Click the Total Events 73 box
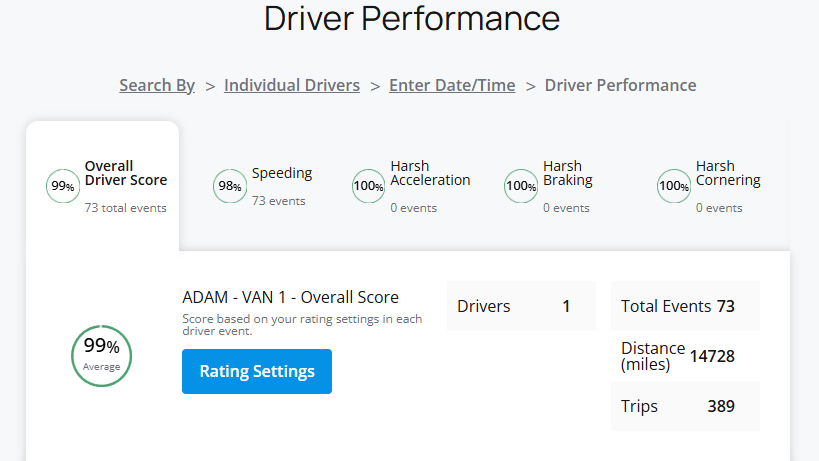The width and height of the screenshot is (819, 461). pyautogui.click(x=685, y=306)
